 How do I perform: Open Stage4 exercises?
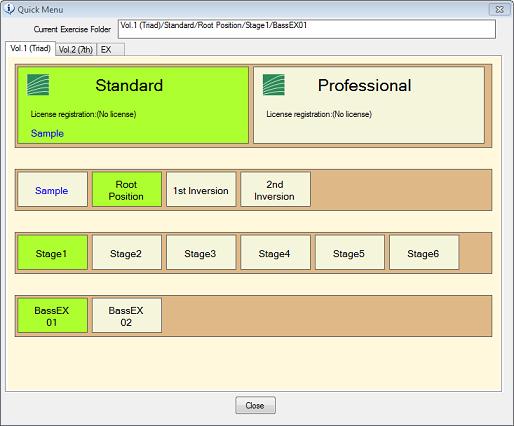tap(275, 252)
